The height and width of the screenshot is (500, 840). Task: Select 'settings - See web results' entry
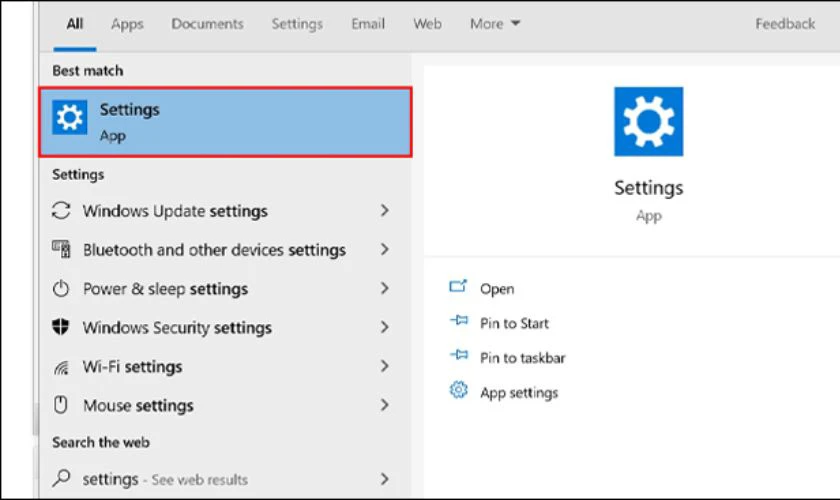[x=225, y=479]
